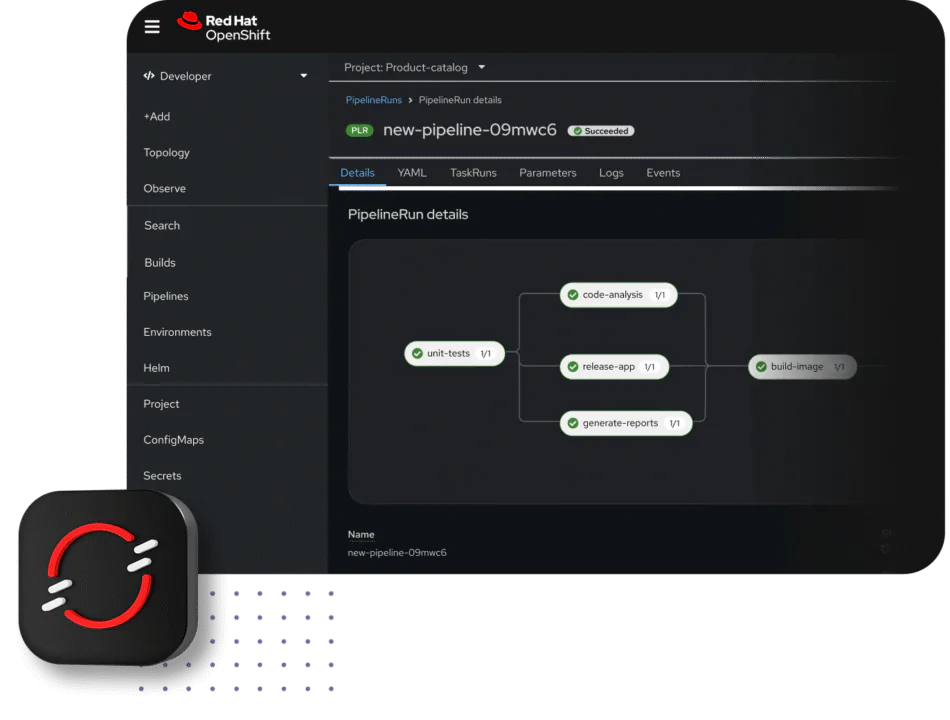Click the code-analysis task node
Screen dimensions: 950x720
pyautogui.click(x=617, y=294)
